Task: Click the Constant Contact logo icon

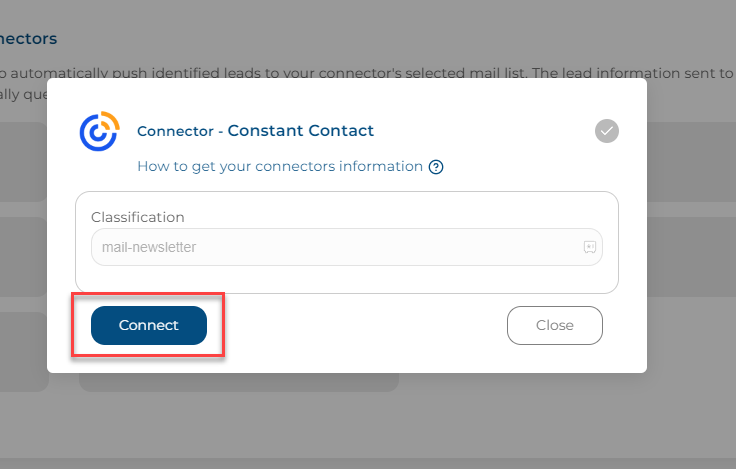Action: pyautogui.click(x=100, y=131)
